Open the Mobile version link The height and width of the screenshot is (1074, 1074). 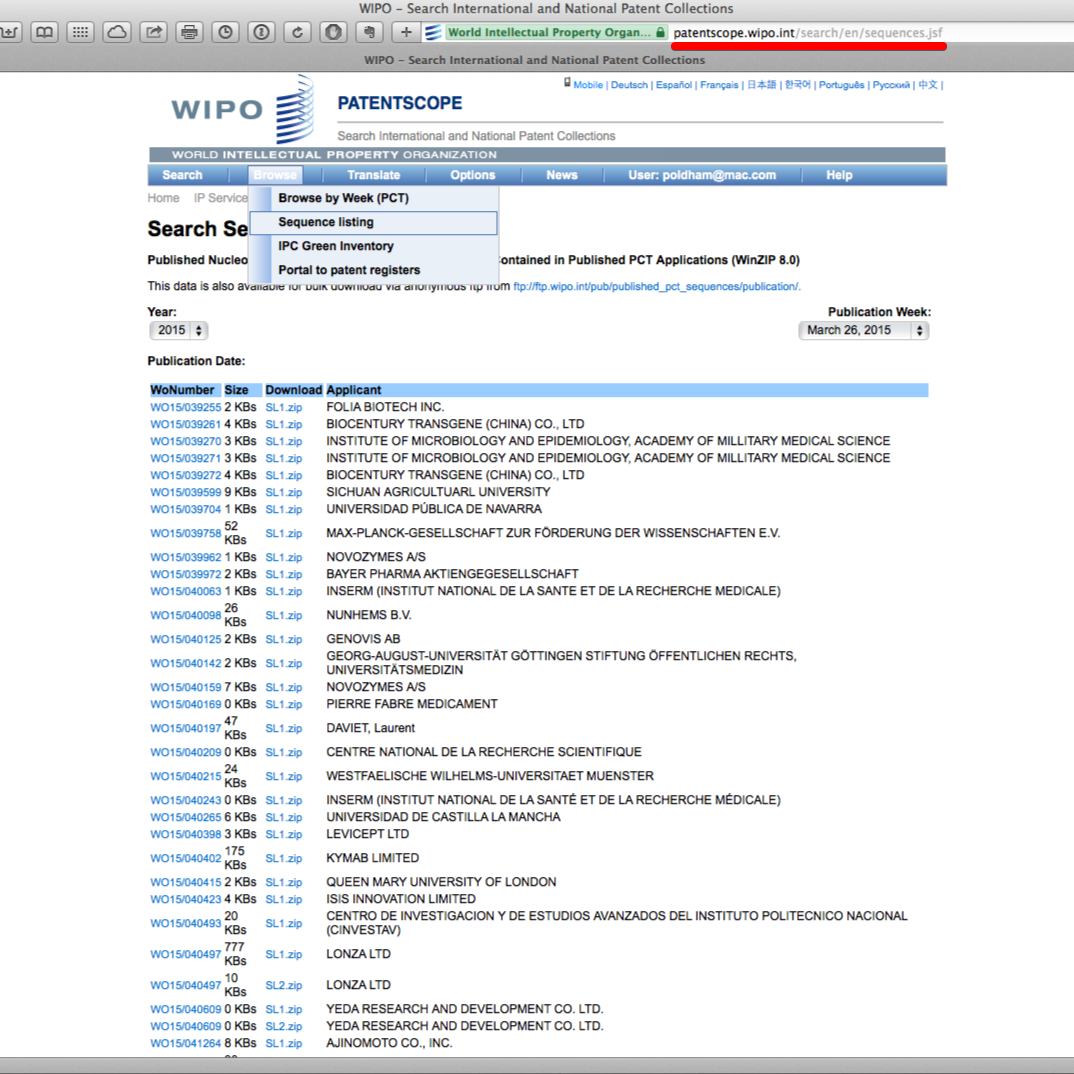click(x=588, y=85)
